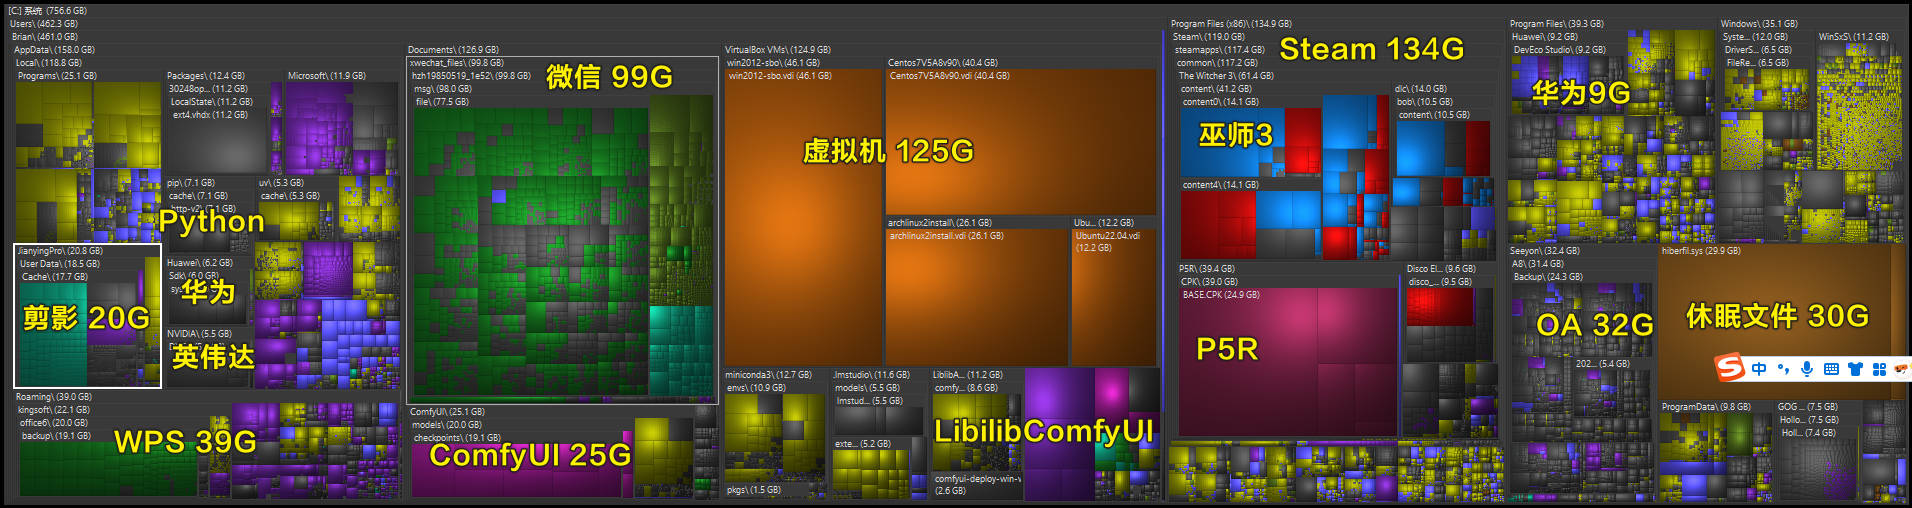Select the 'VirtualBox VMs\ (124.9 GB)' folder
Screen dimensions: 1912x508
pos(778,50)
